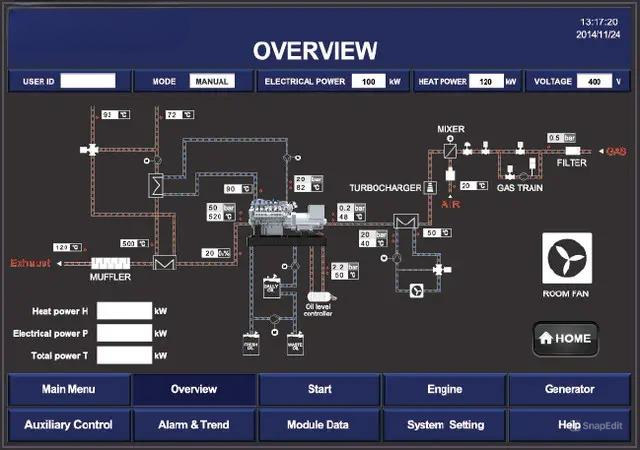Click the Room Fan icon
640x450 pixels.
567,257
